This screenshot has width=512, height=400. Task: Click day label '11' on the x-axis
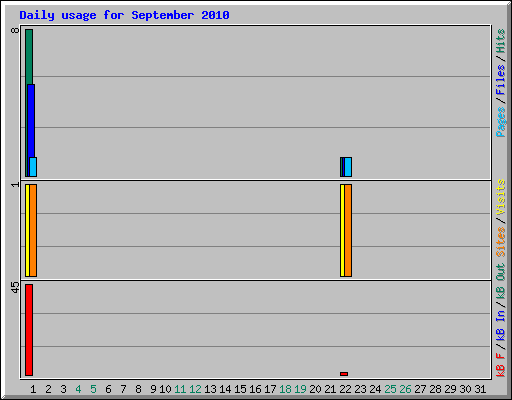pyautogui.click(x=180, y=389)
